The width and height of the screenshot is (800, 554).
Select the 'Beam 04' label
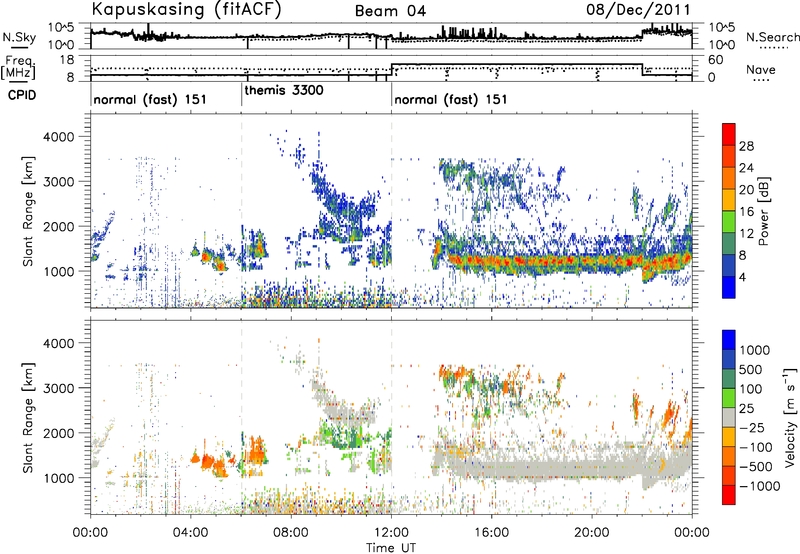point(390,11)
